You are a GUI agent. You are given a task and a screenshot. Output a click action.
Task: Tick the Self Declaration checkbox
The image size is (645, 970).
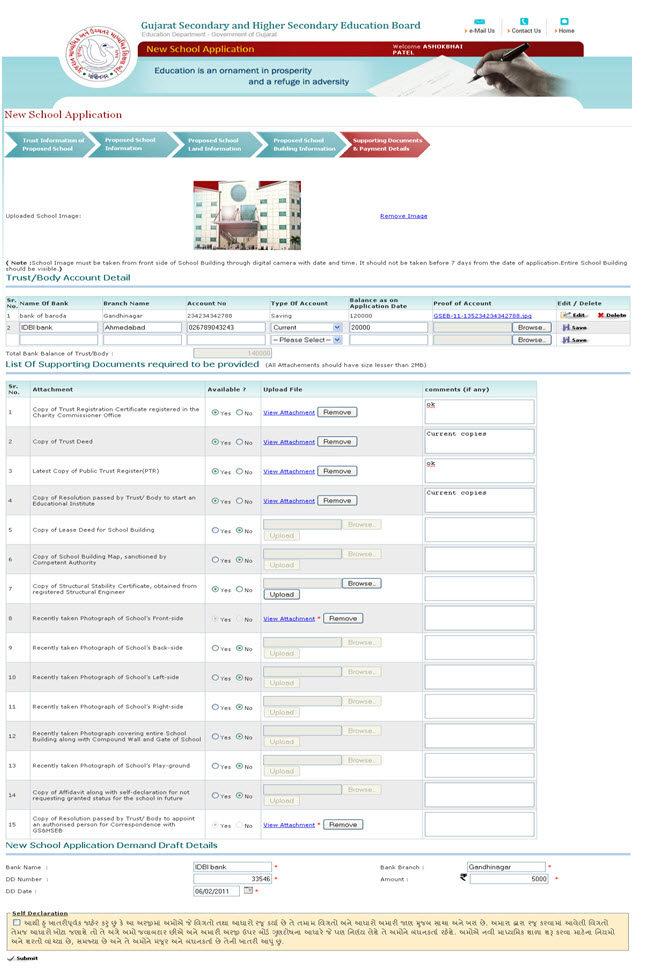[17, 922]
